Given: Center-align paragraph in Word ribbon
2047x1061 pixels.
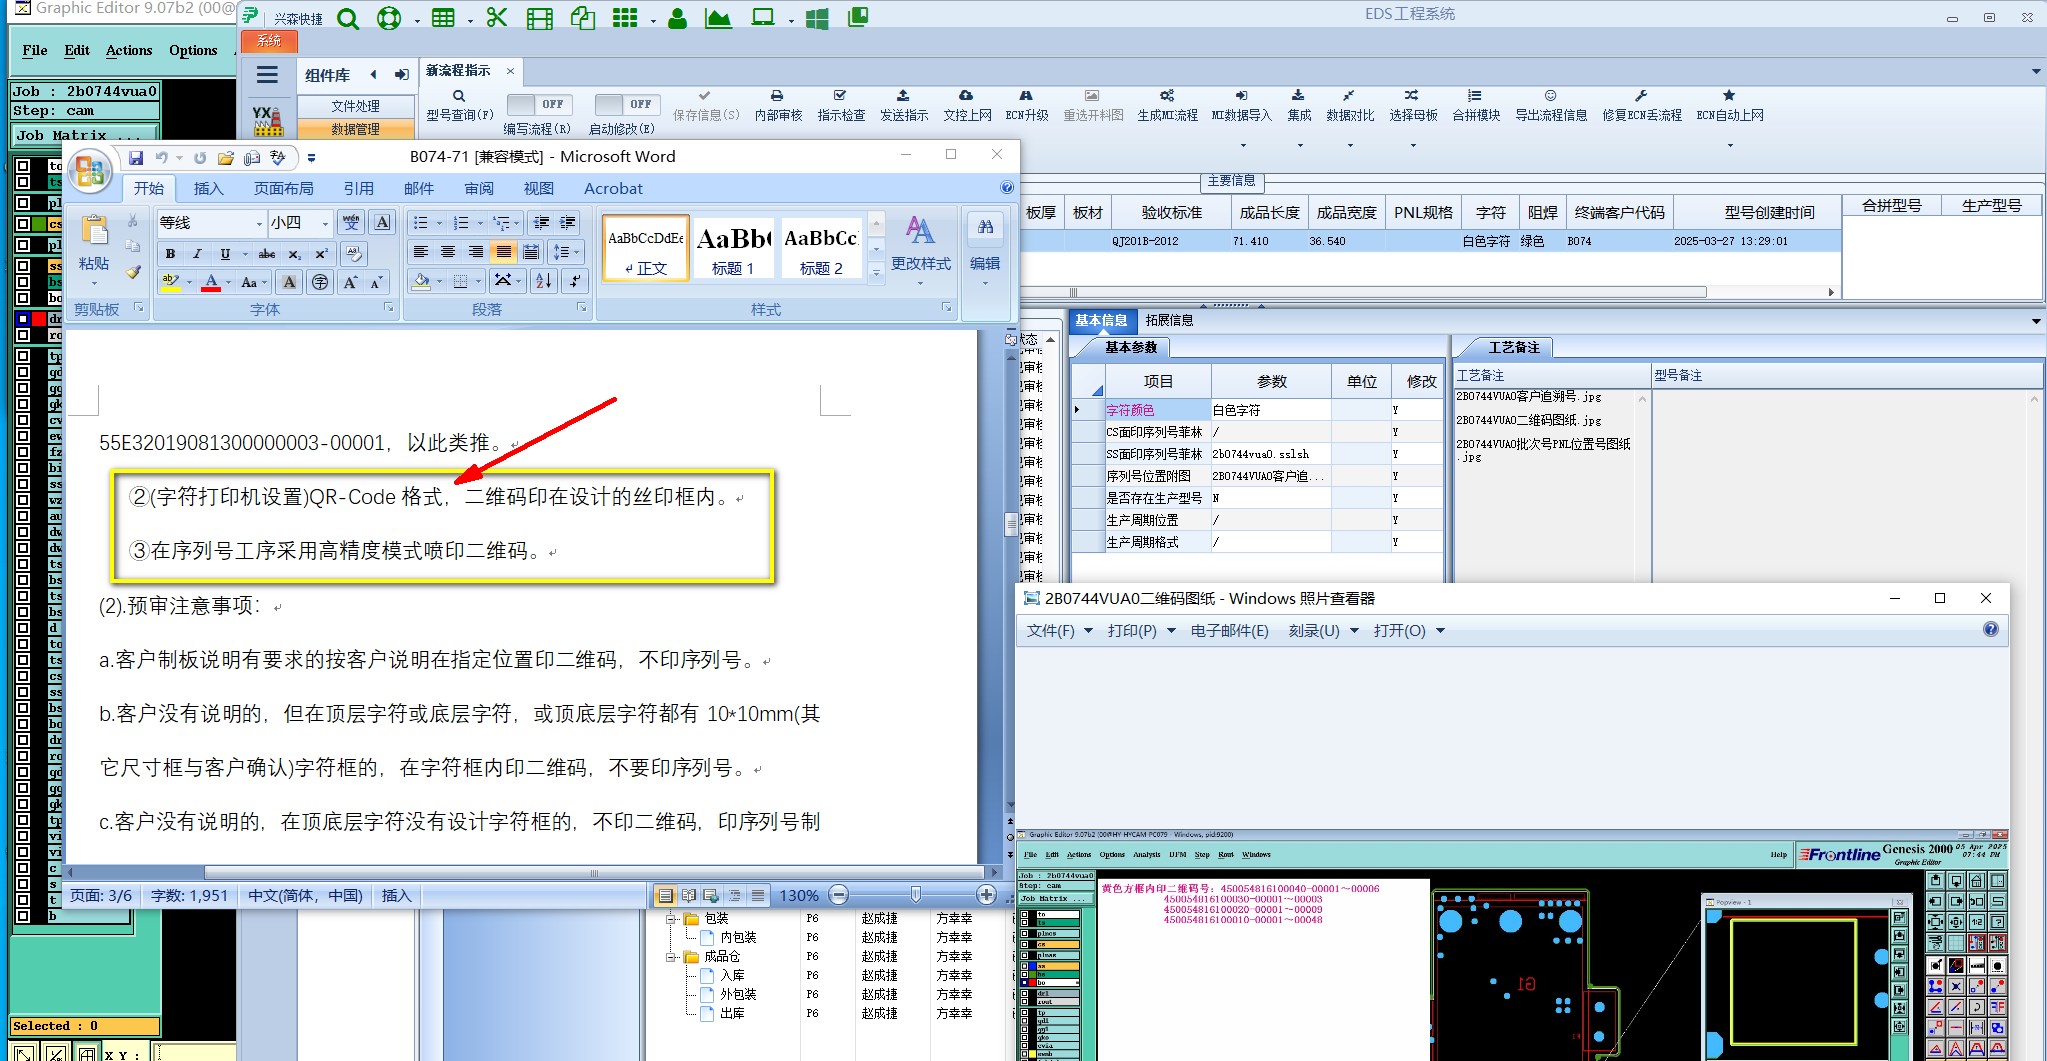Looking at the screenshot, I should 448,252.
